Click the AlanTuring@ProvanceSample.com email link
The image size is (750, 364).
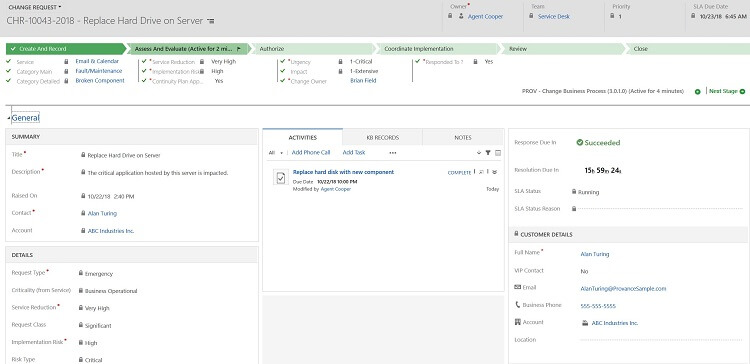point(623,288)
